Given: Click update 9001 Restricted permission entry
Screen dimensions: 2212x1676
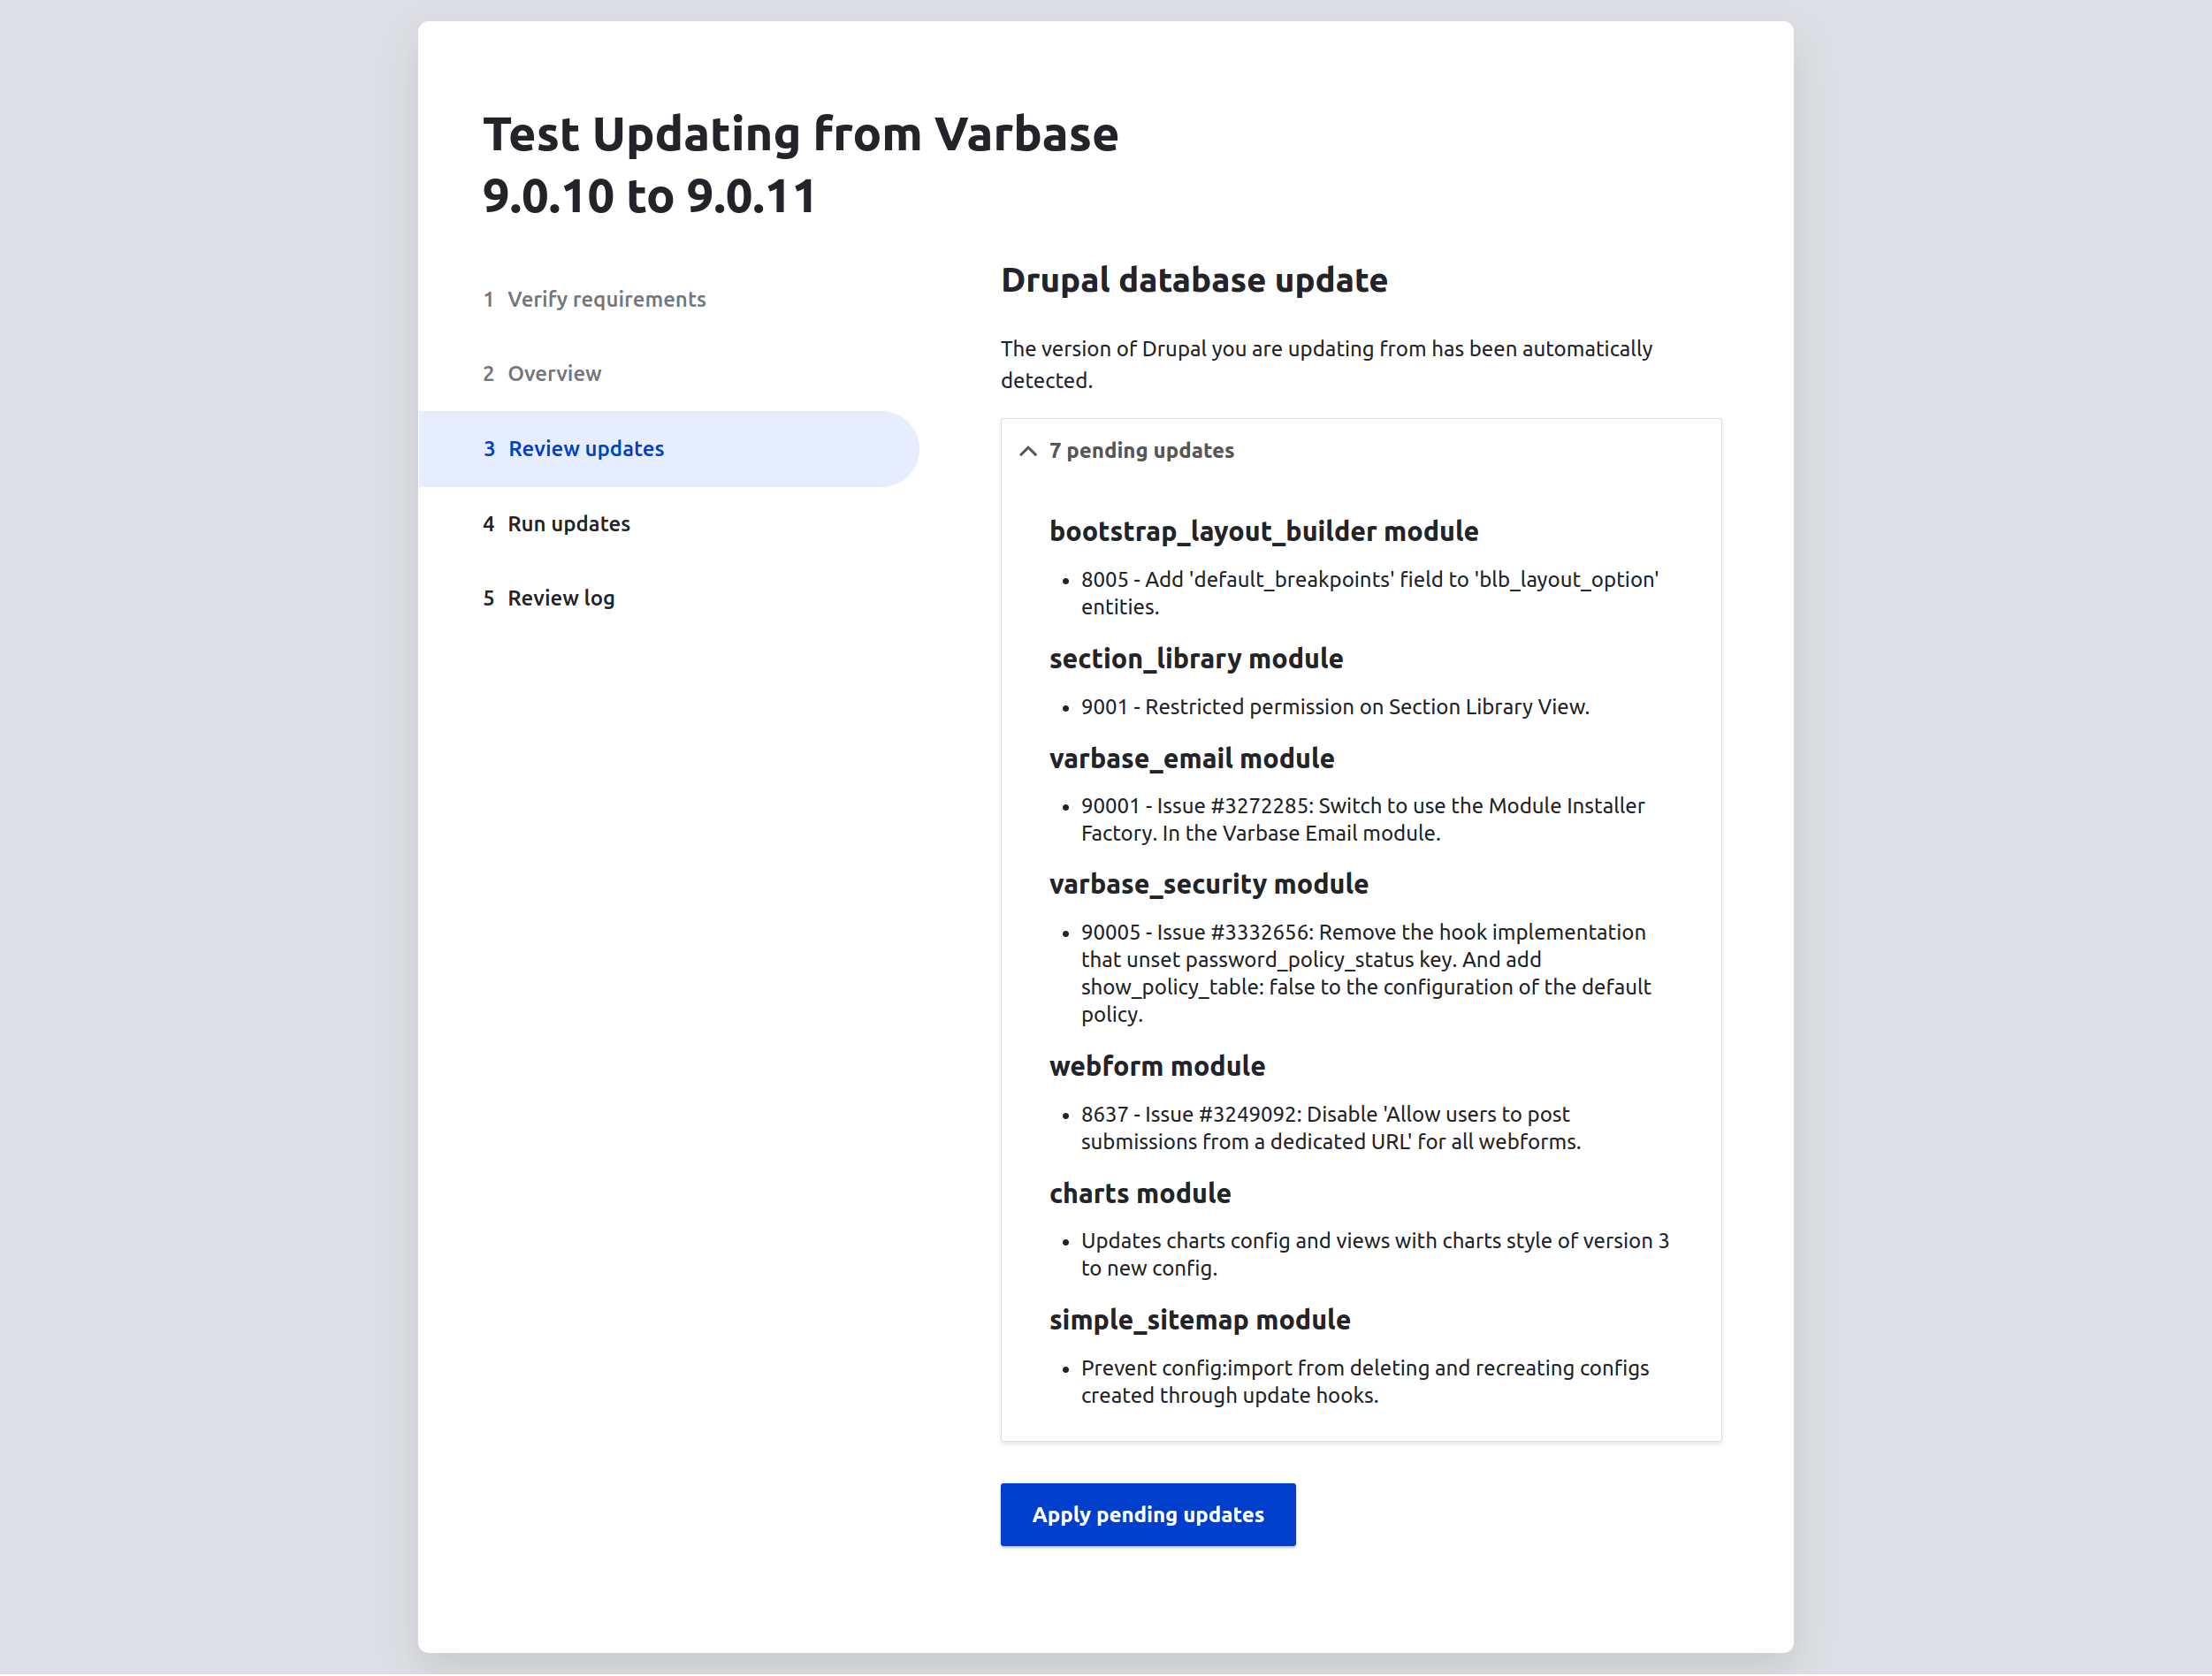Looking at the screenshot, I should pyautogui.click(x=1334, y=707).
